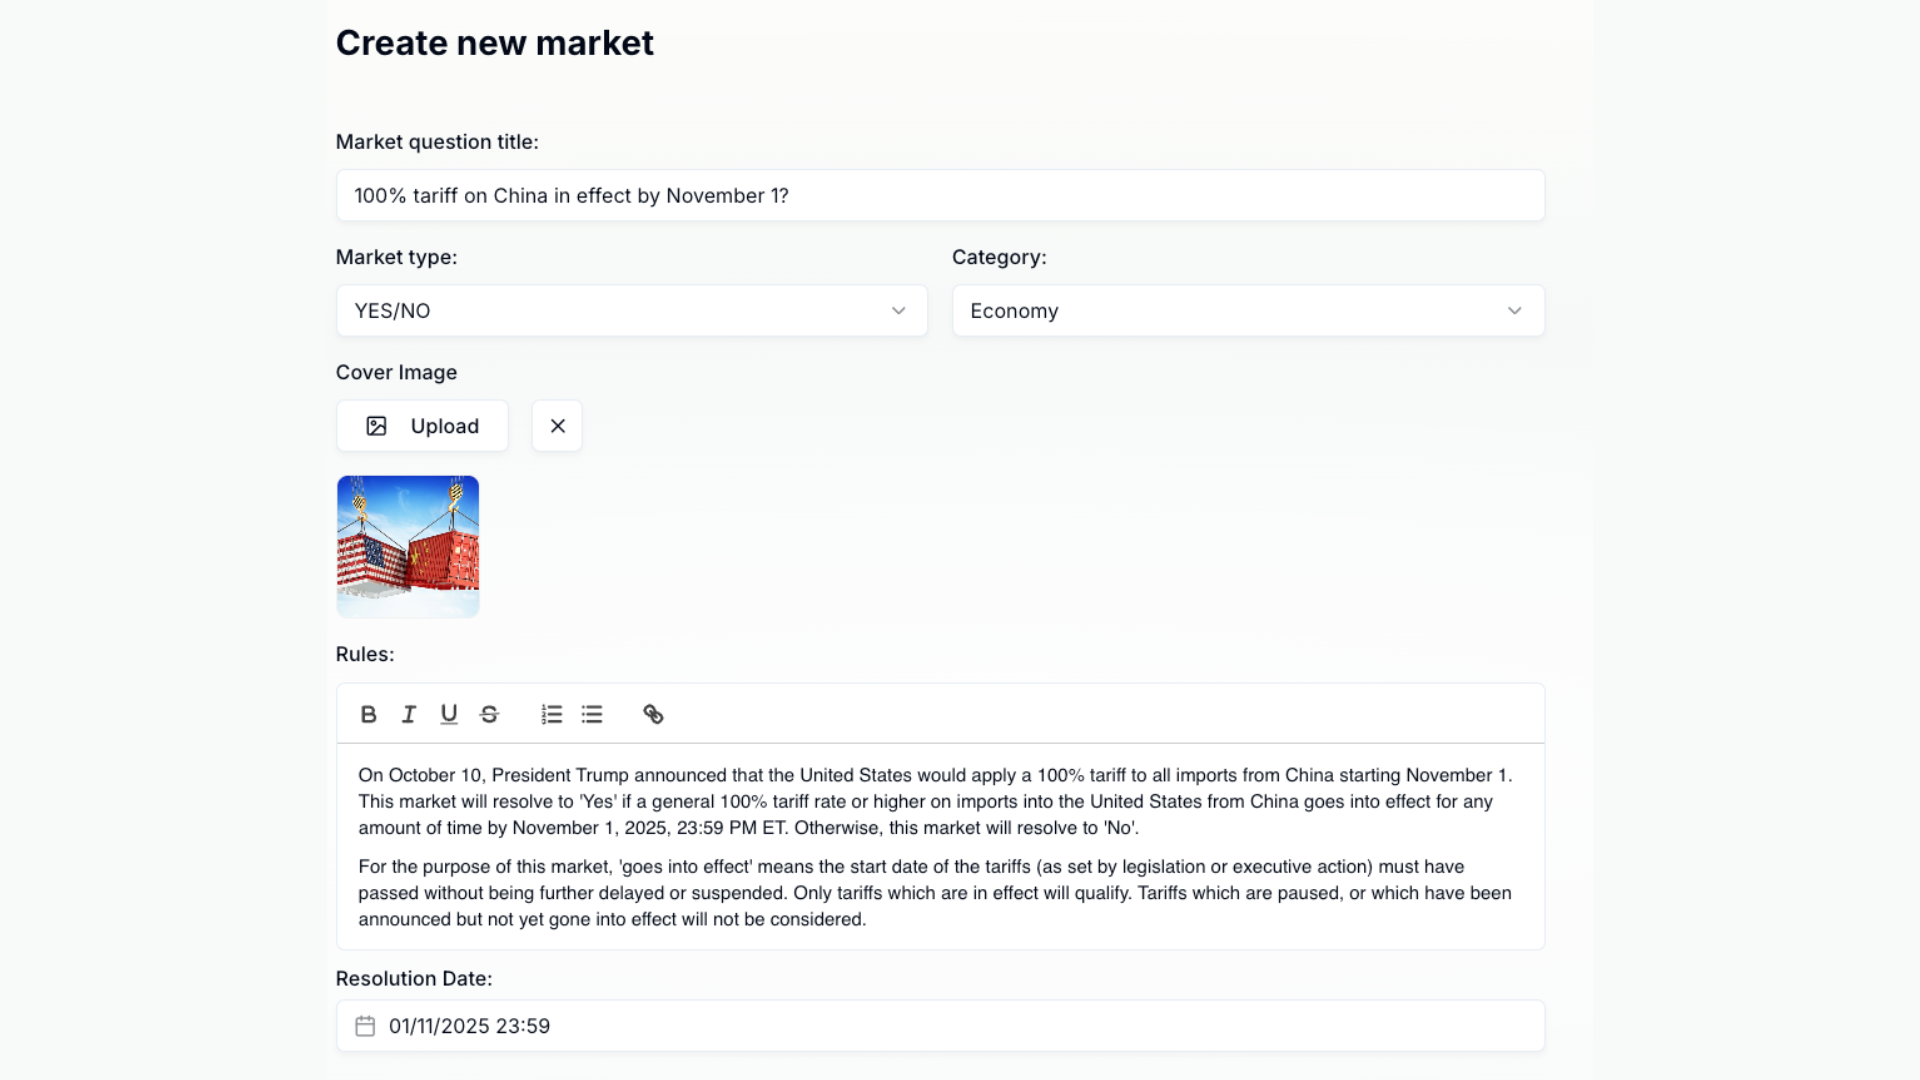The height and width of the screenshot is (1080, 1920).
Task: Toggle italic formatting in Rules editor
Action: [409, 714]
